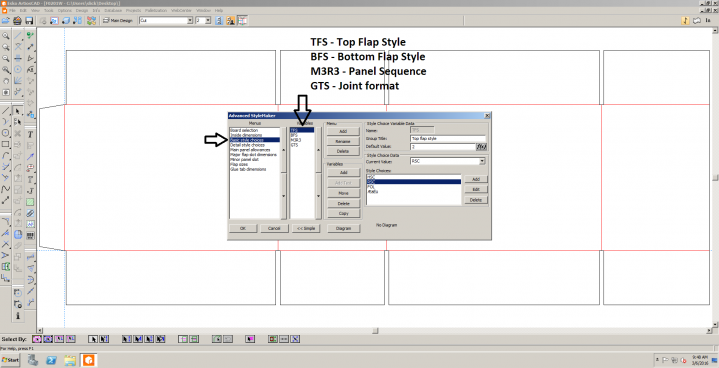
Task: Click the Diagram button
Action: coord(343,228)
